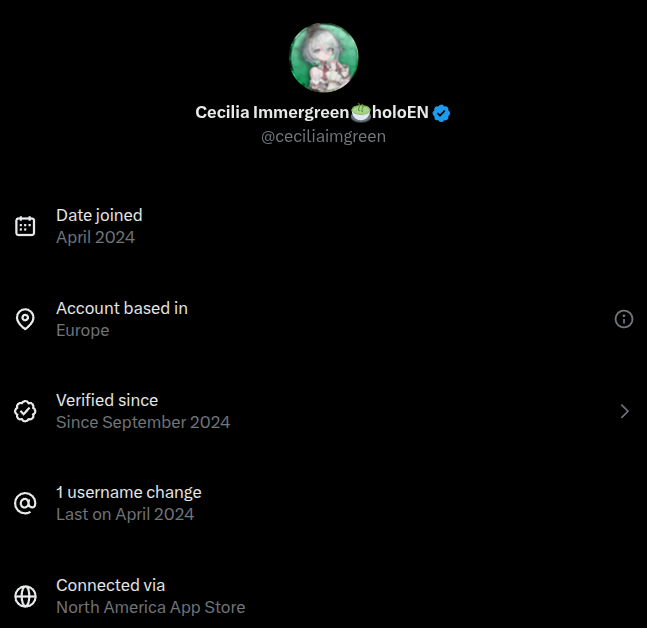Select the Account based in label
The width and height of the screenshot is (647, 628).
pos(122,308)
